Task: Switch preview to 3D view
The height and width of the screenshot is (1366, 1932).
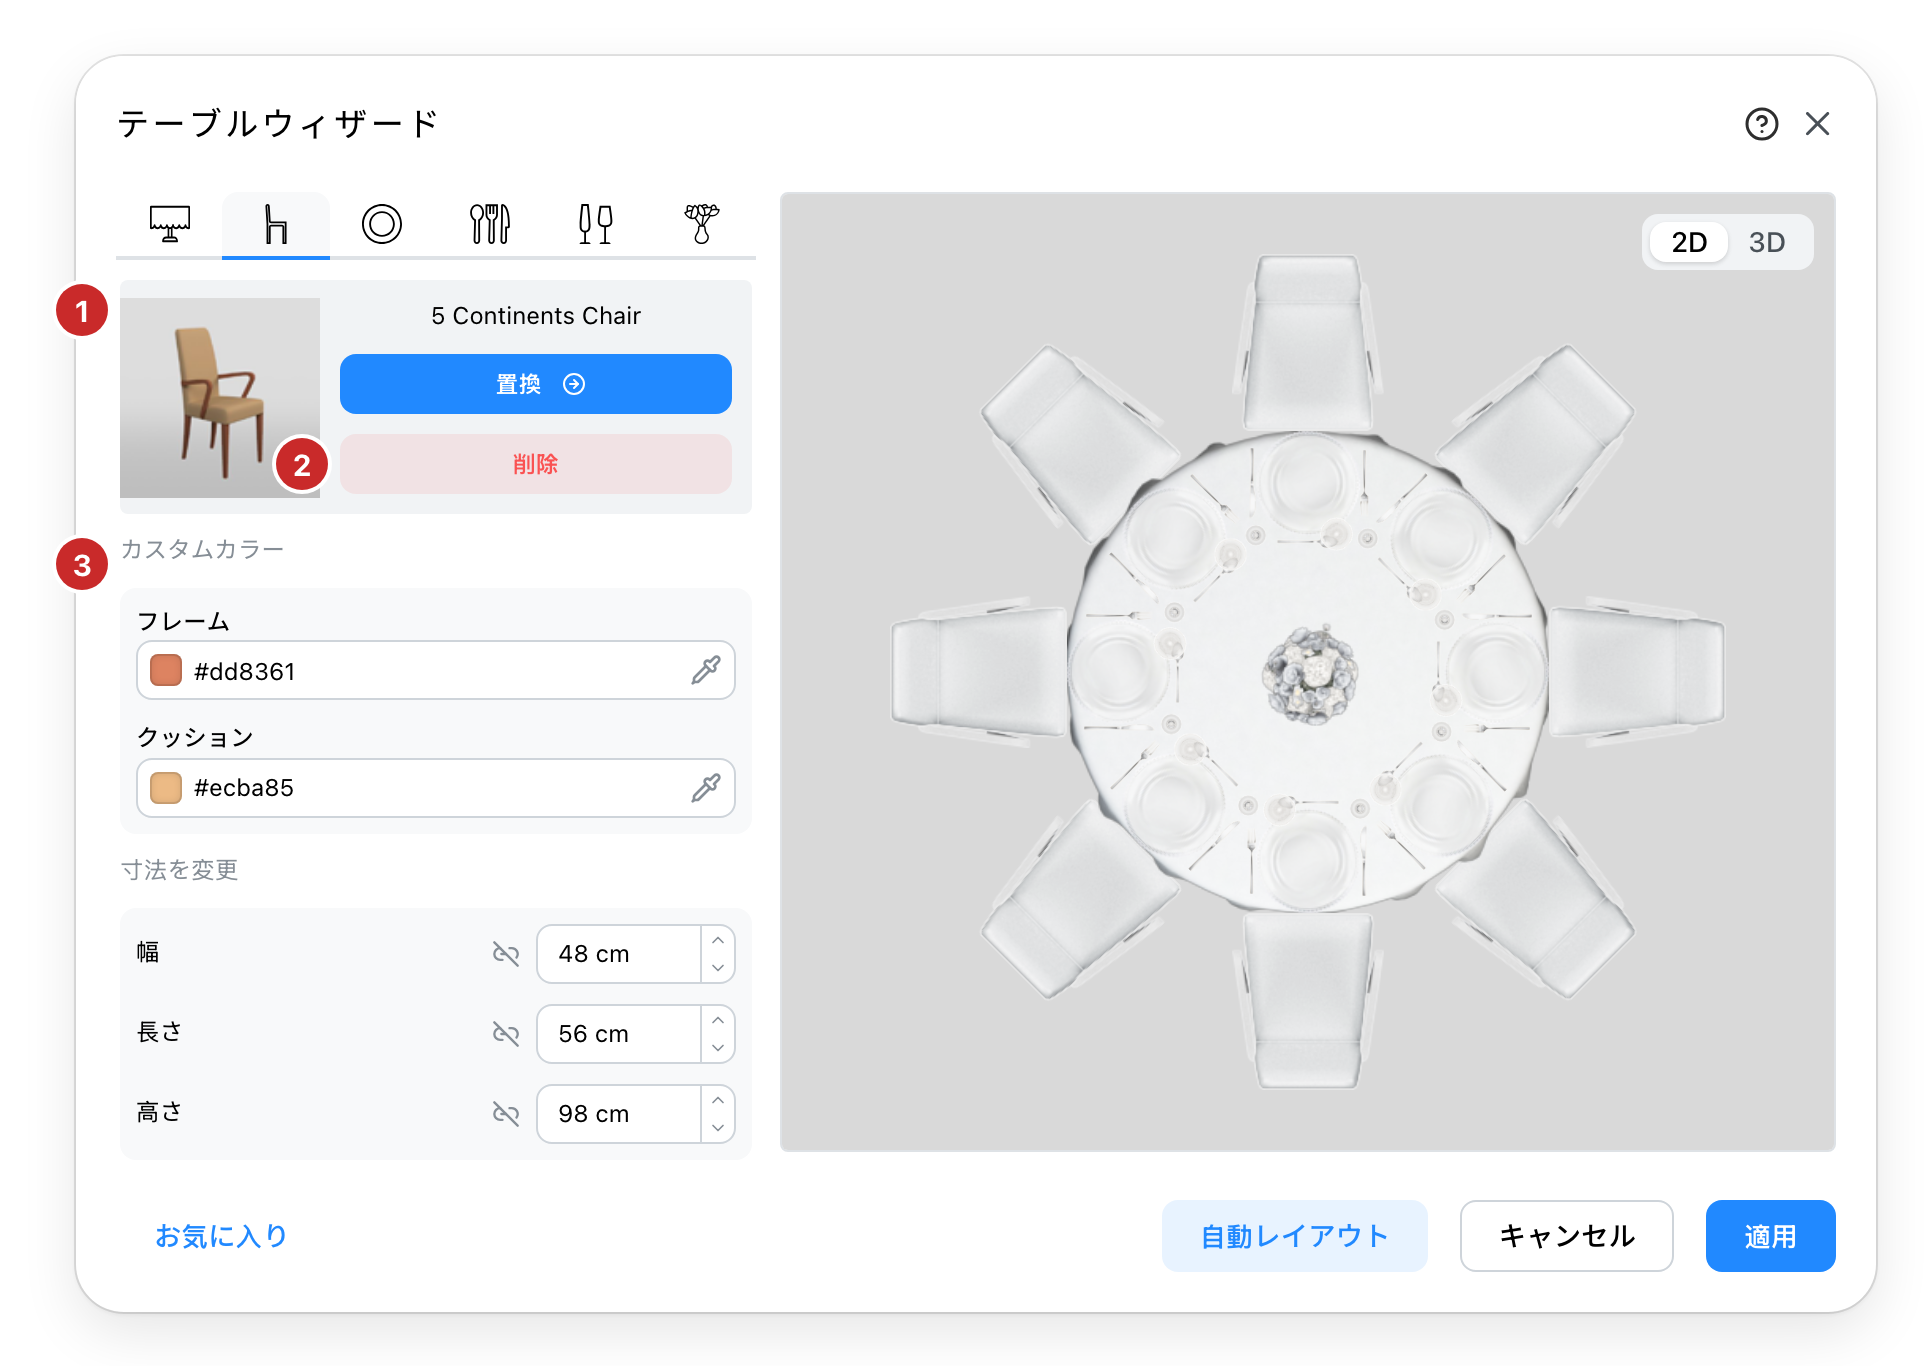Action: [1767, 242]
